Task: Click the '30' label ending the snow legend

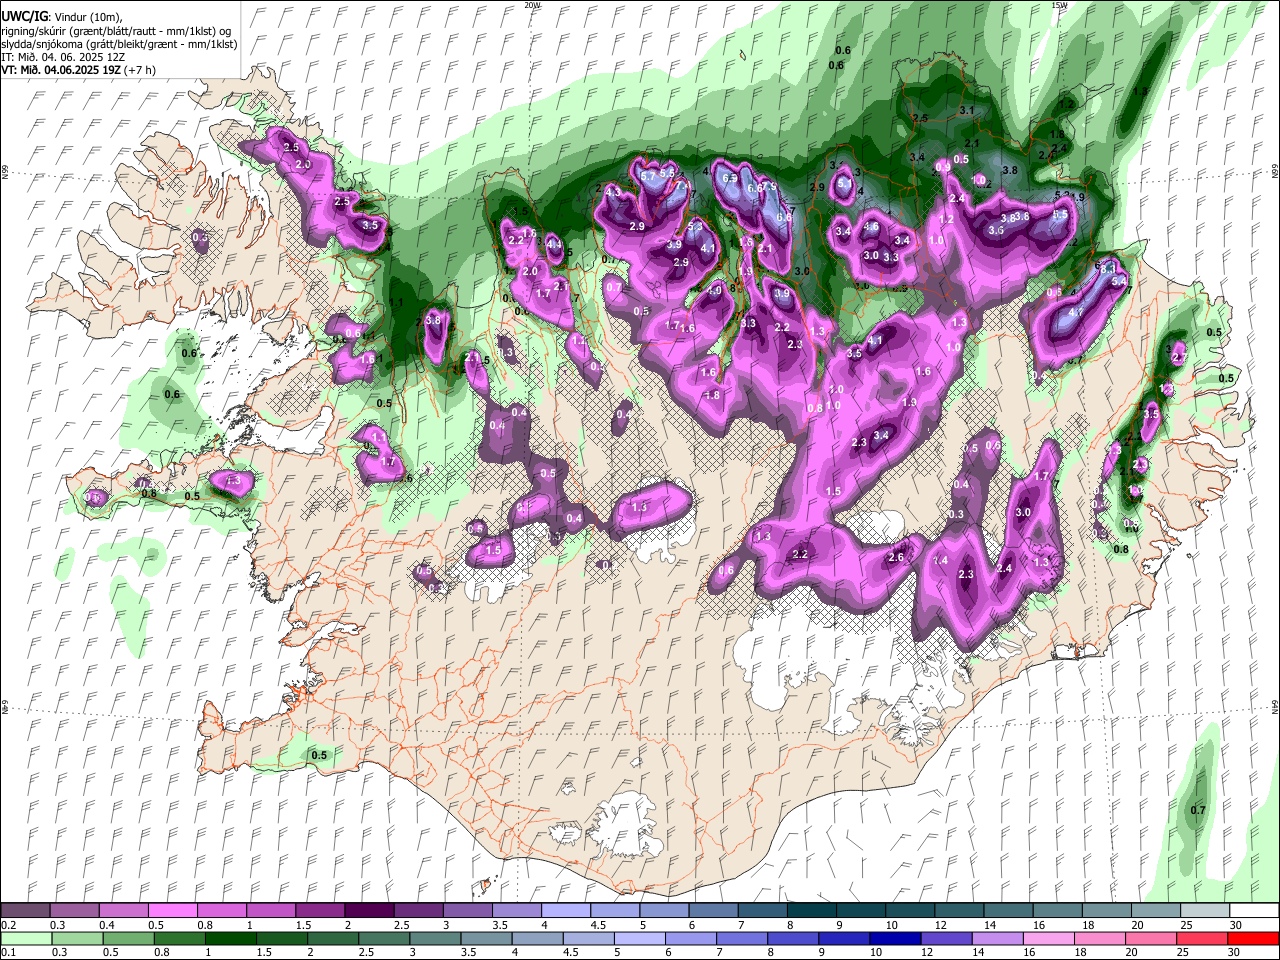Action: pyautogui.click(x=1236, y=926)
